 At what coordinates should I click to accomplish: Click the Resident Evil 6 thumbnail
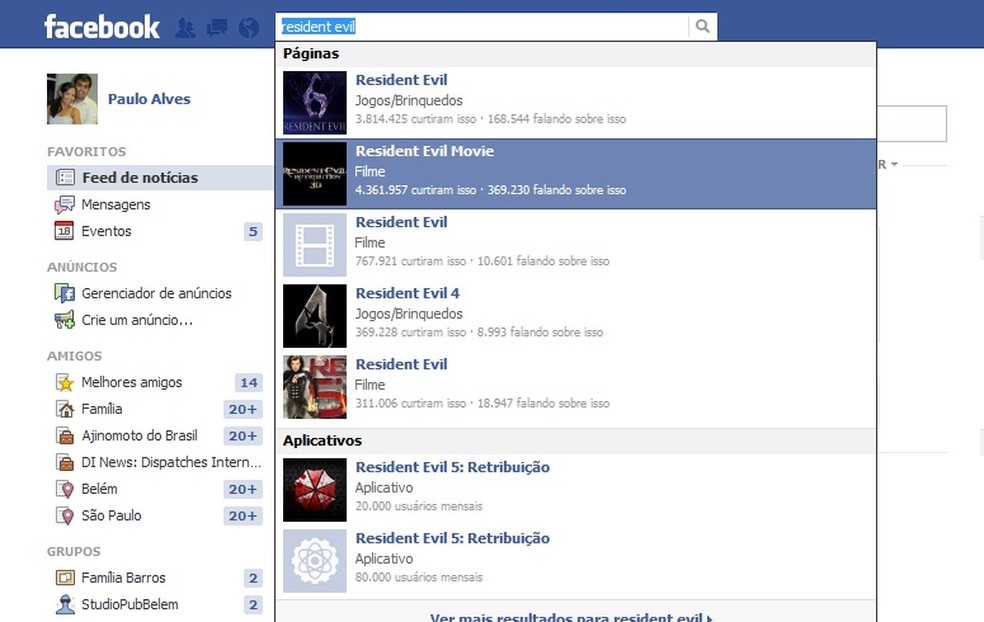(x=314, y=102)
